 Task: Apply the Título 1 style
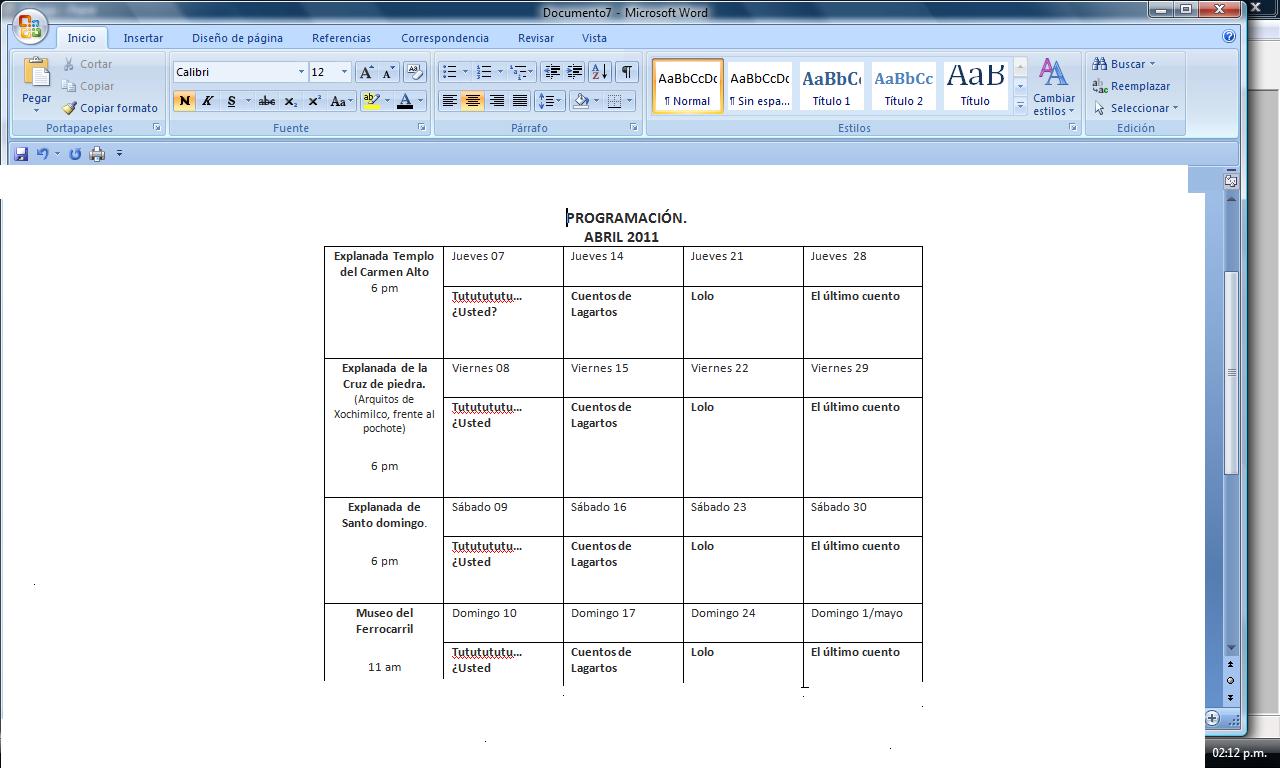pyautogui.click(x=831, y=86)
